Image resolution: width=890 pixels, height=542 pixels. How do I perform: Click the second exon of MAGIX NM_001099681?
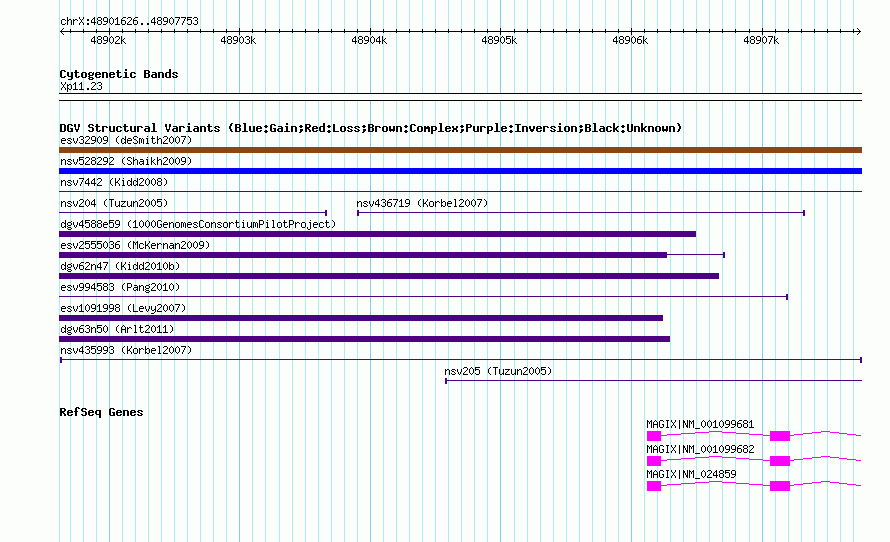[x=780, y=436]
